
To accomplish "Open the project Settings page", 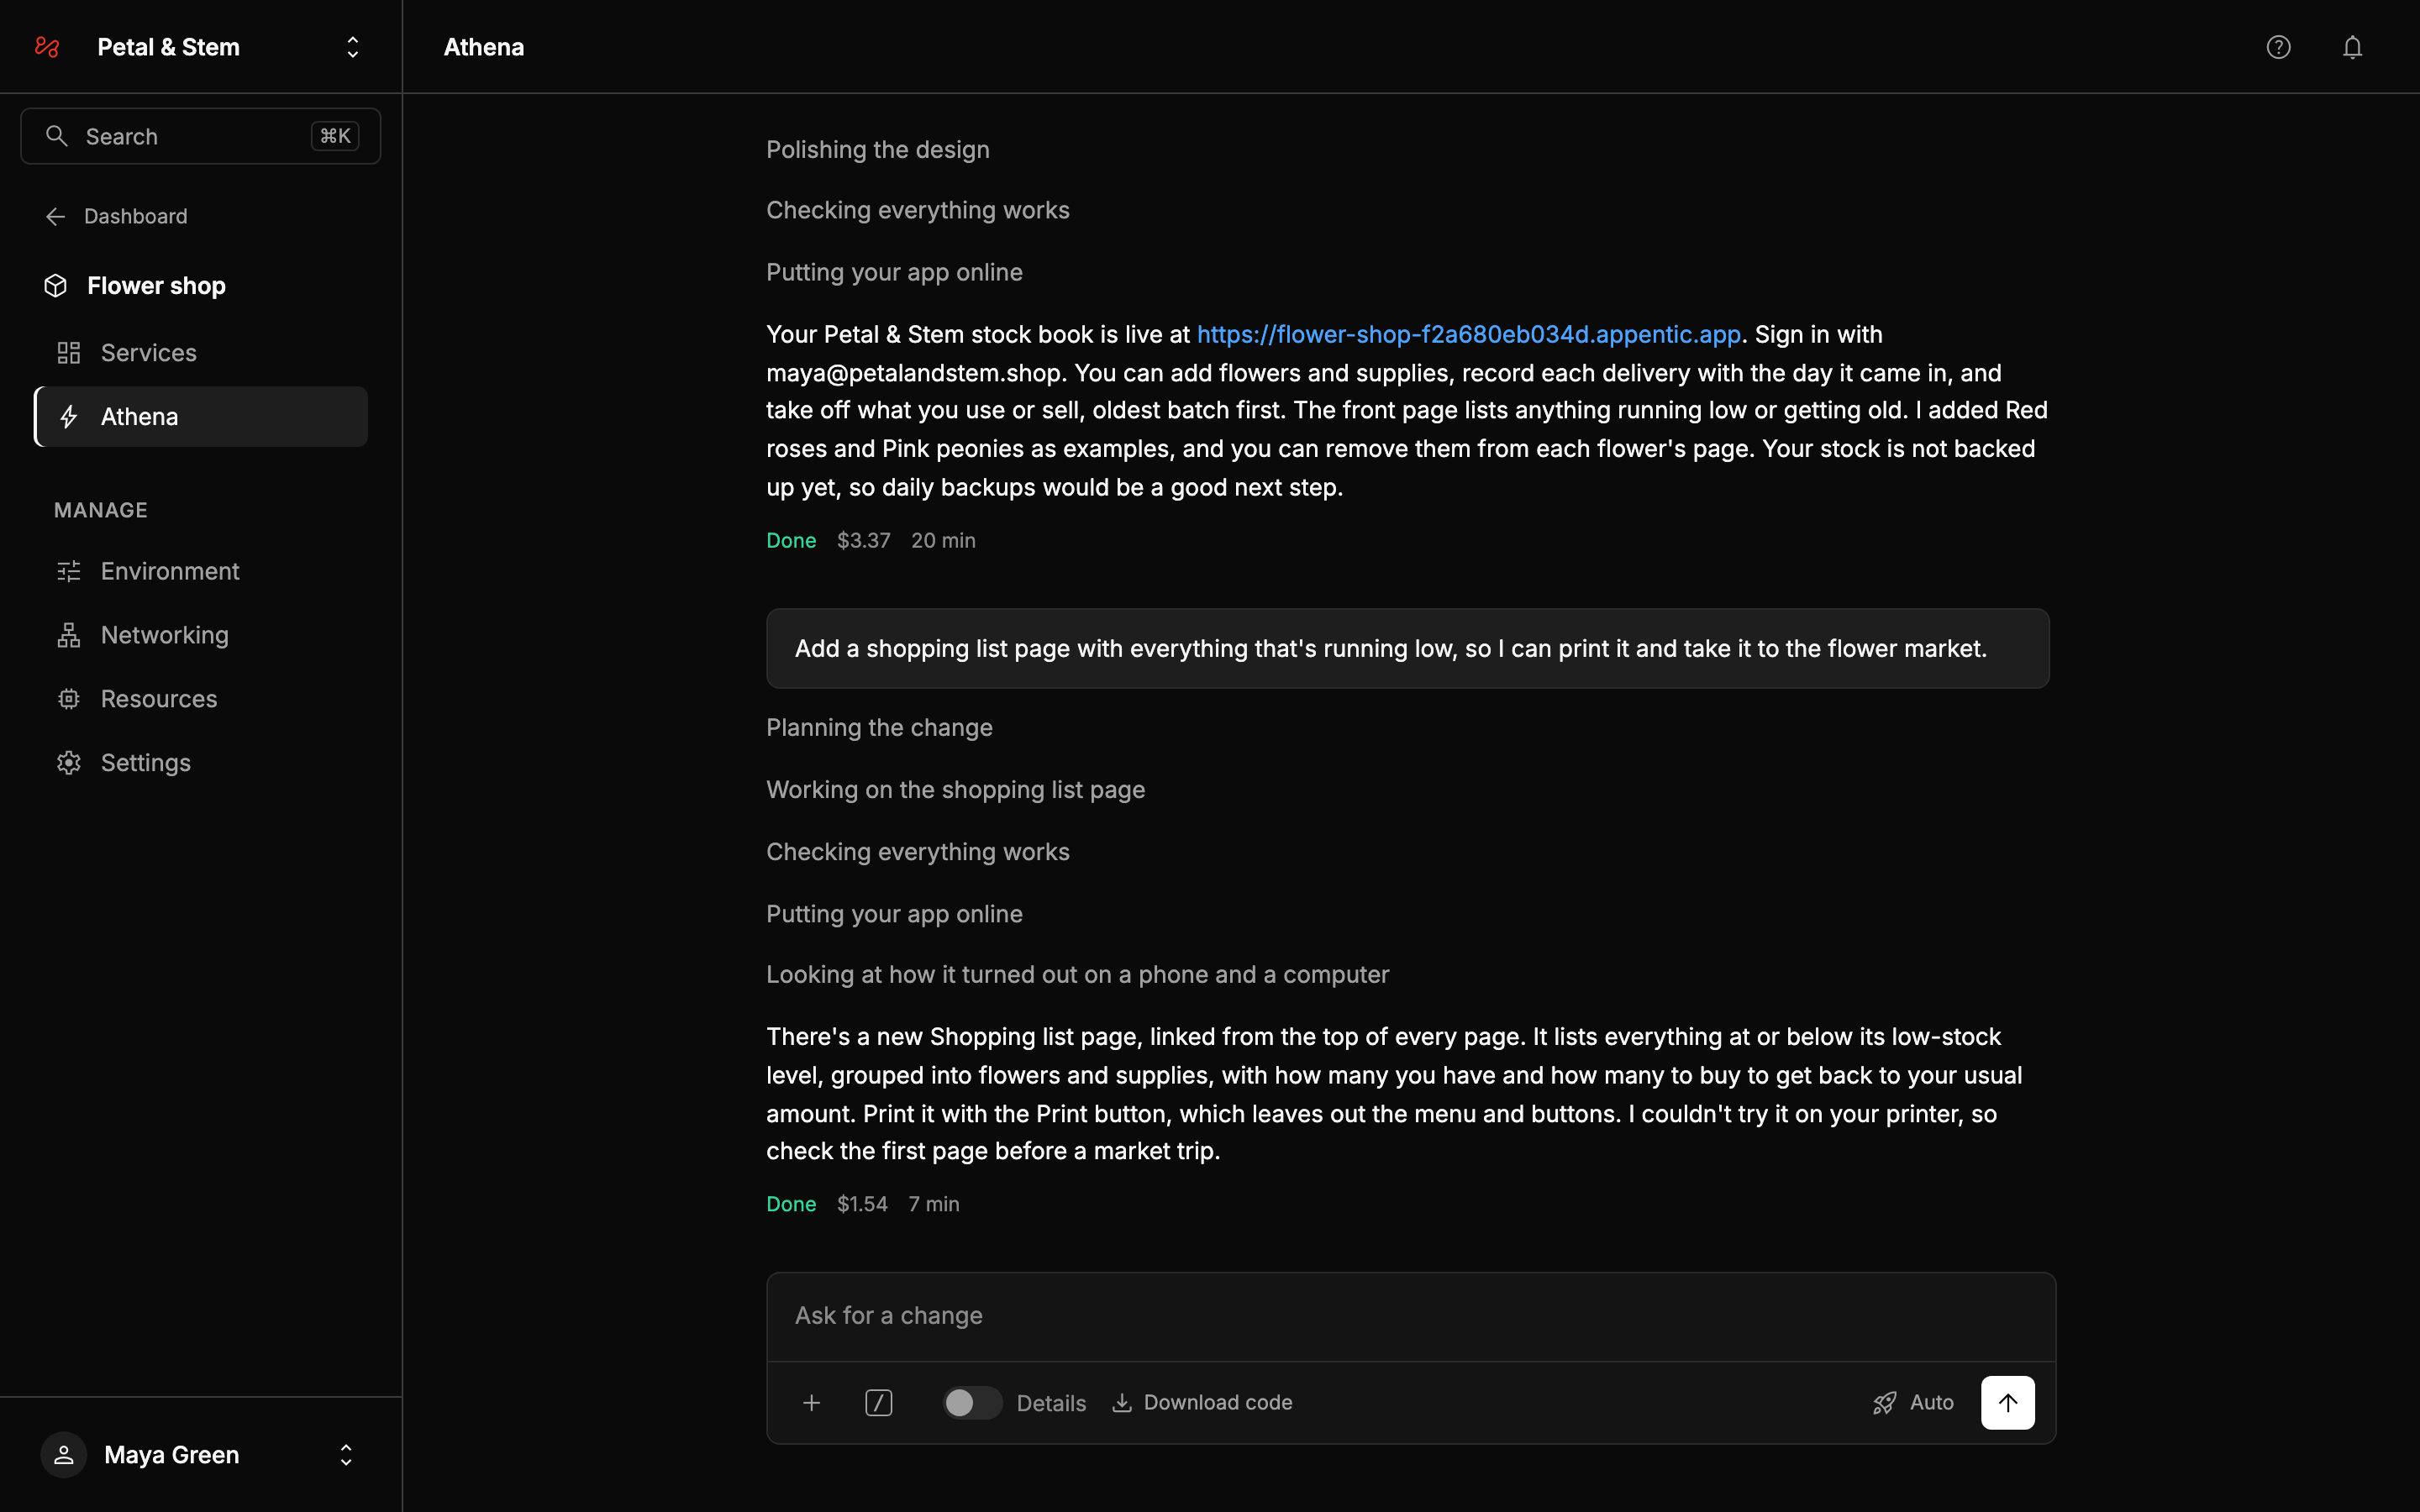I will pos(200,763).
